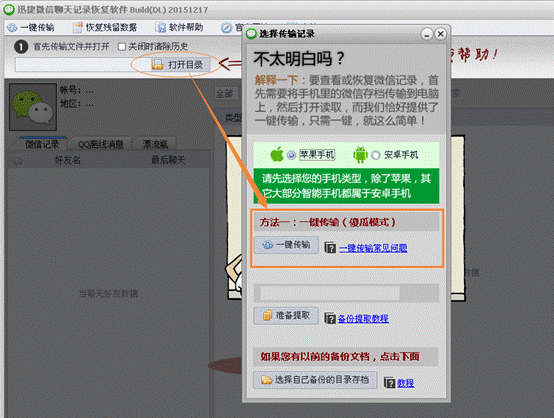Select the 安卓手机 radio button
The image size is (554, 418).
click(376, 155)
